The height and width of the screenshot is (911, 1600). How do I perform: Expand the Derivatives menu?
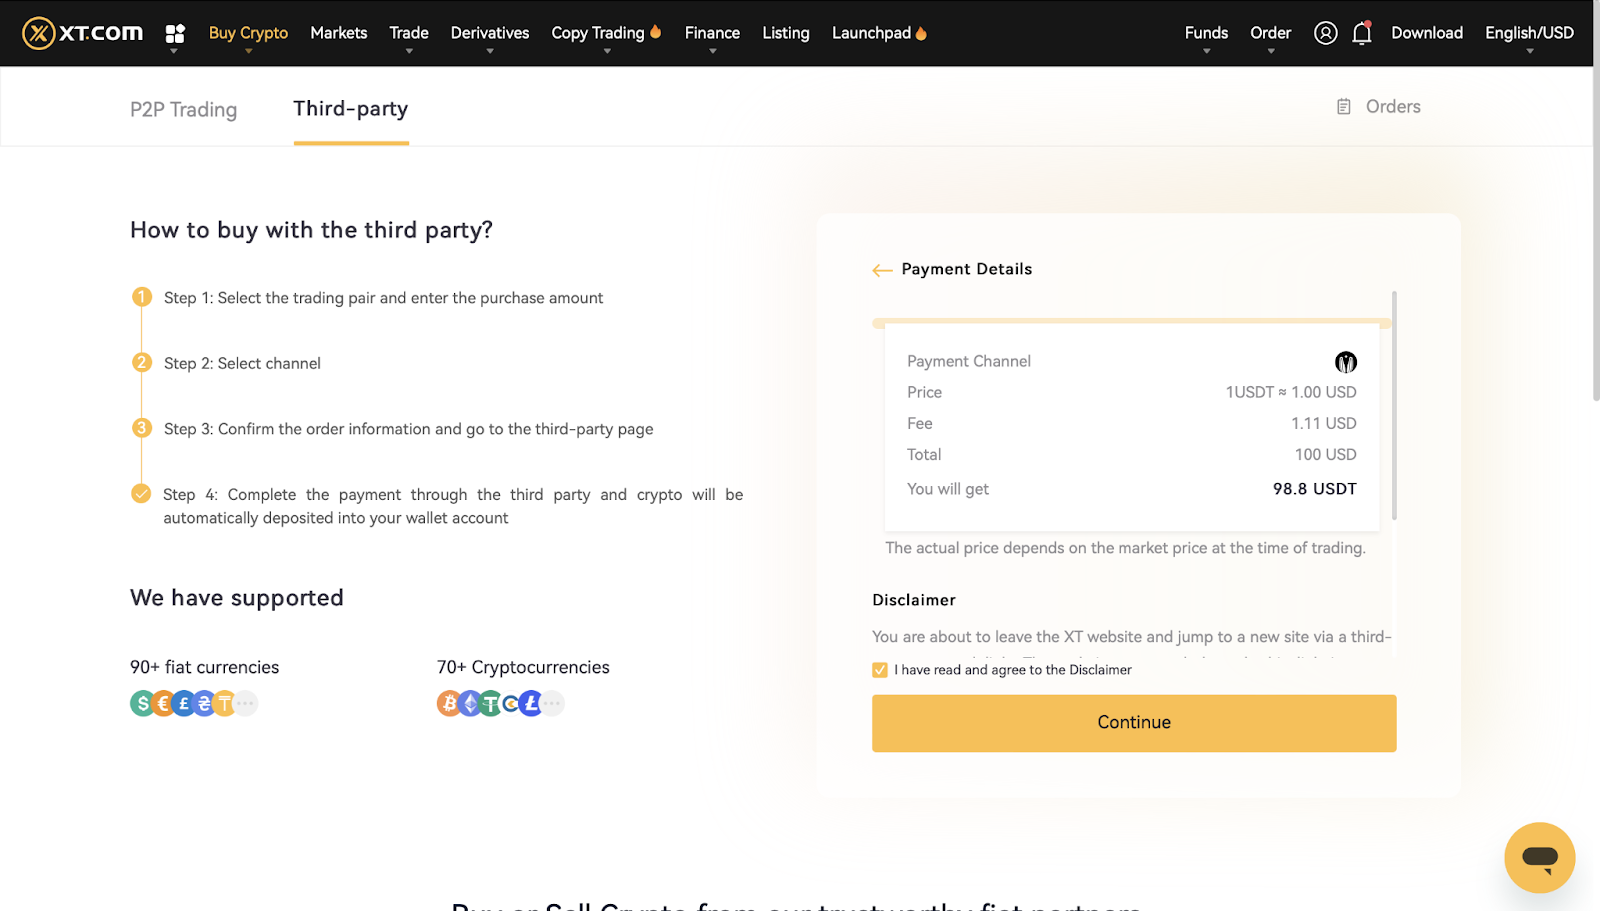click(489, 33)
